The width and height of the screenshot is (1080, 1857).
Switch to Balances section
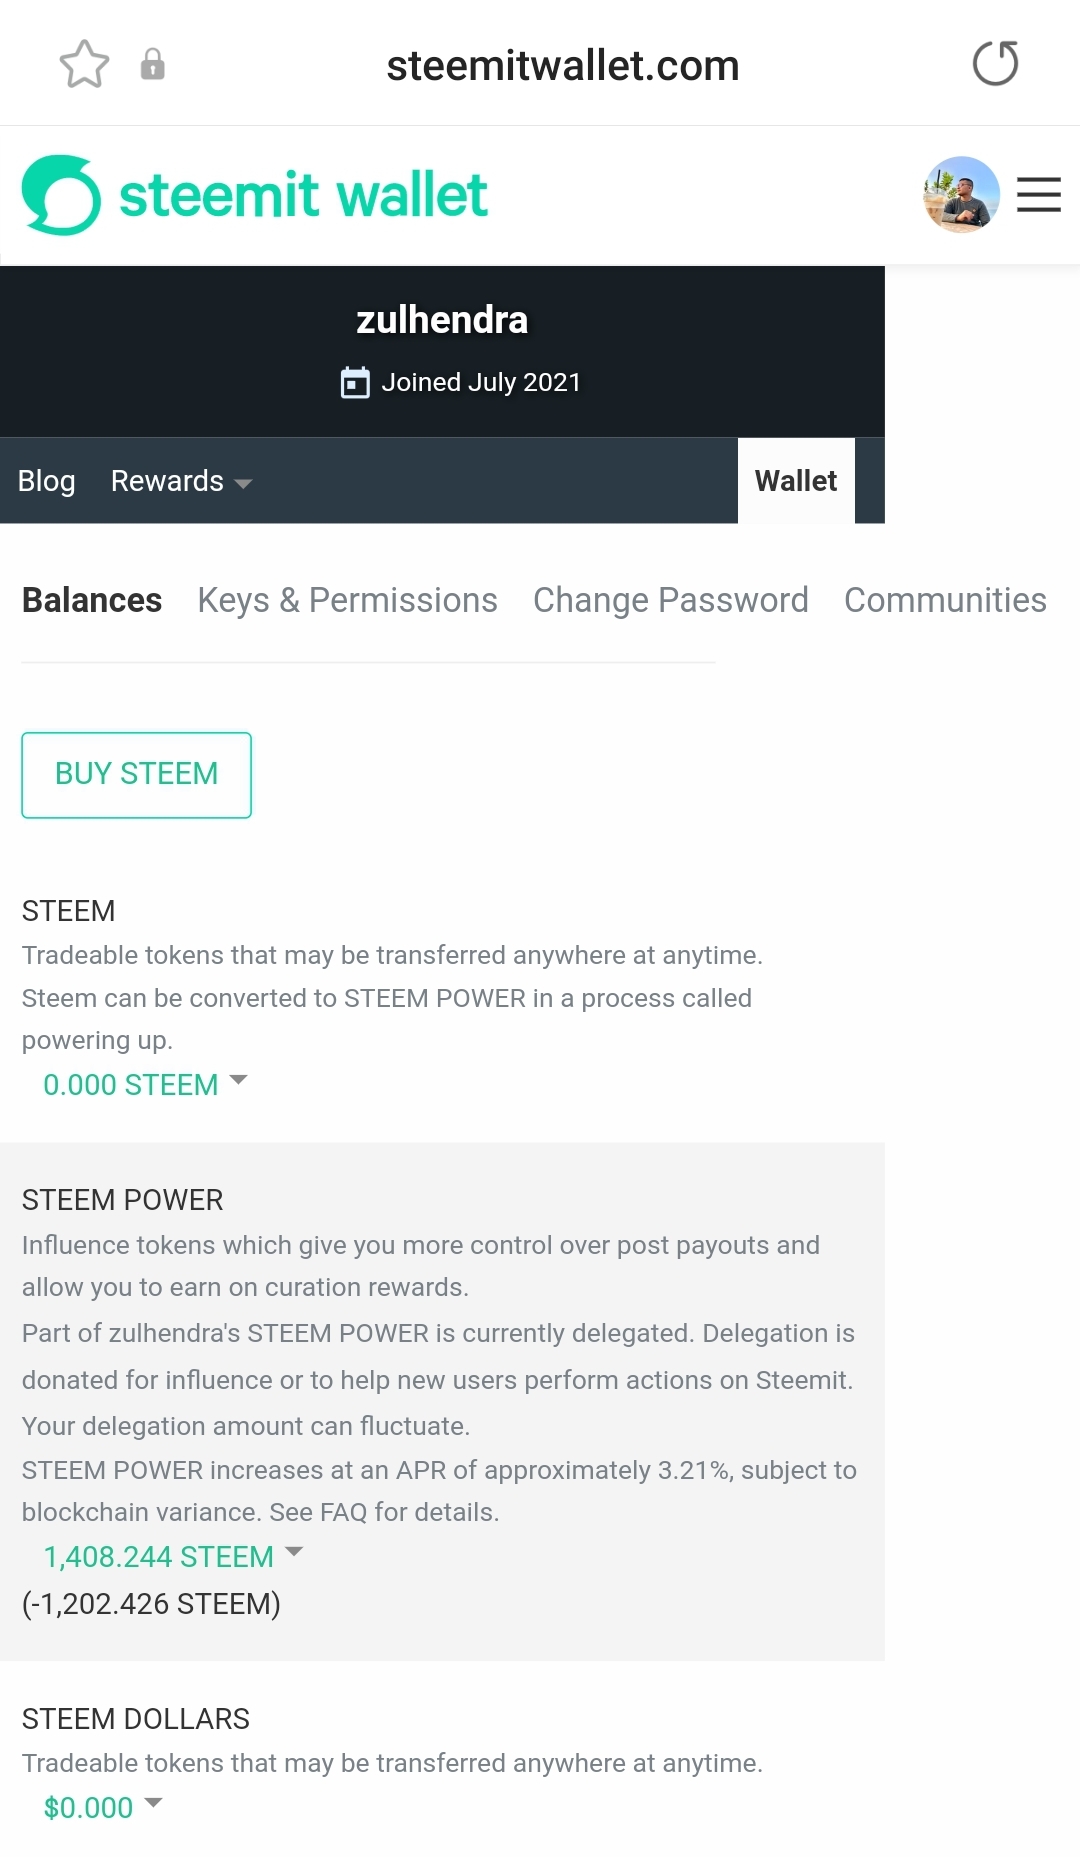point(92,600)
